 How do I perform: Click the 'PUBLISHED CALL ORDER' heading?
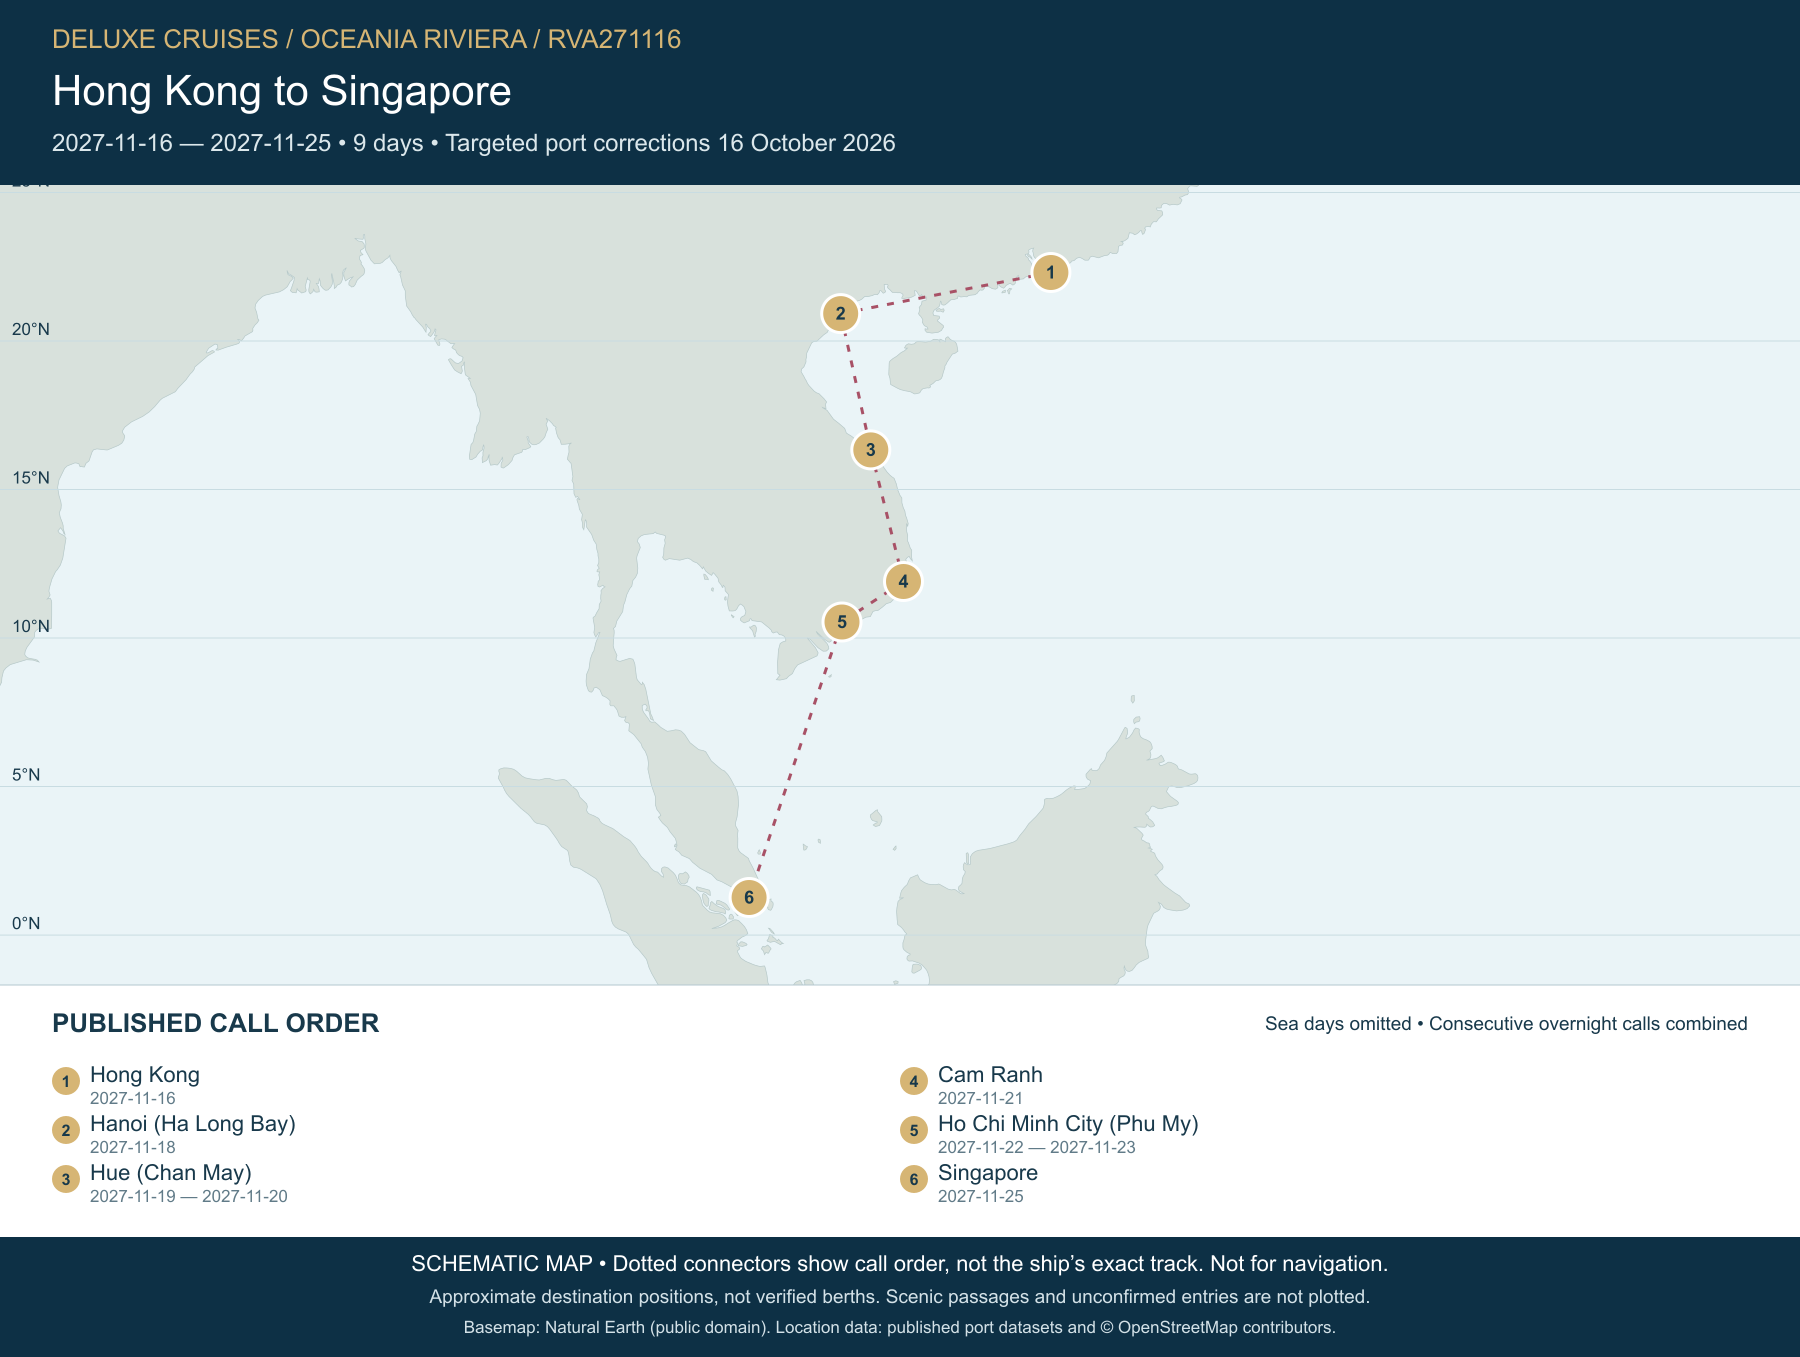[216, 1023]
